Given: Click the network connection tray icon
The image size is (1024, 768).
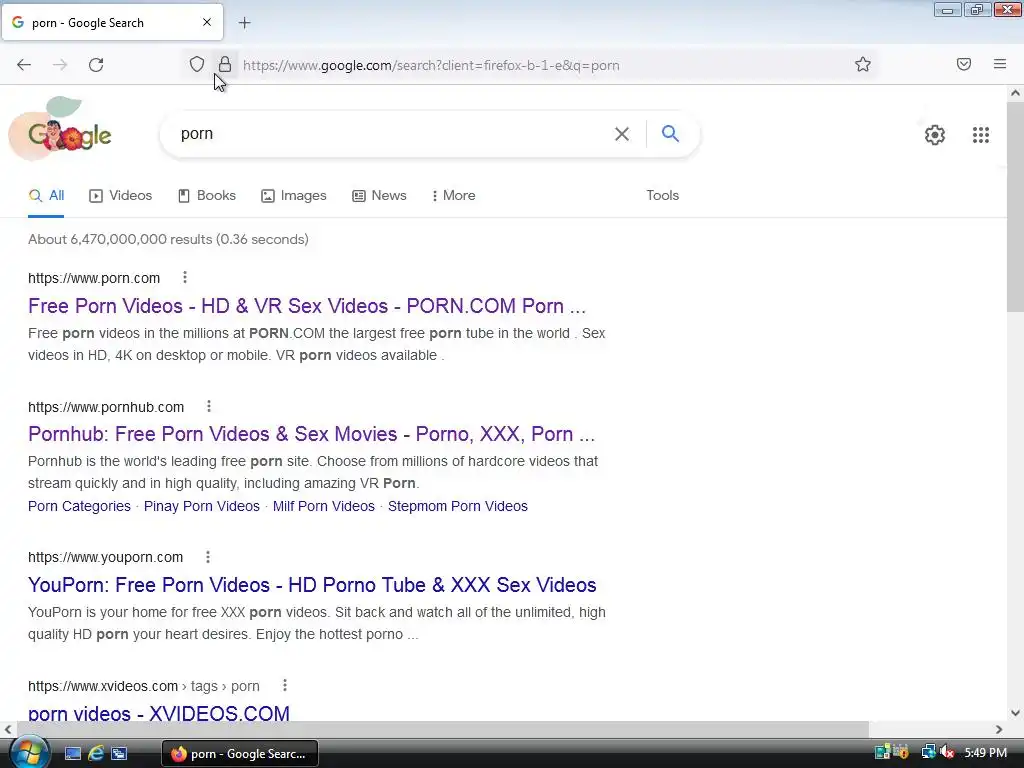Looking at the screenshot, I should (928, 752).
